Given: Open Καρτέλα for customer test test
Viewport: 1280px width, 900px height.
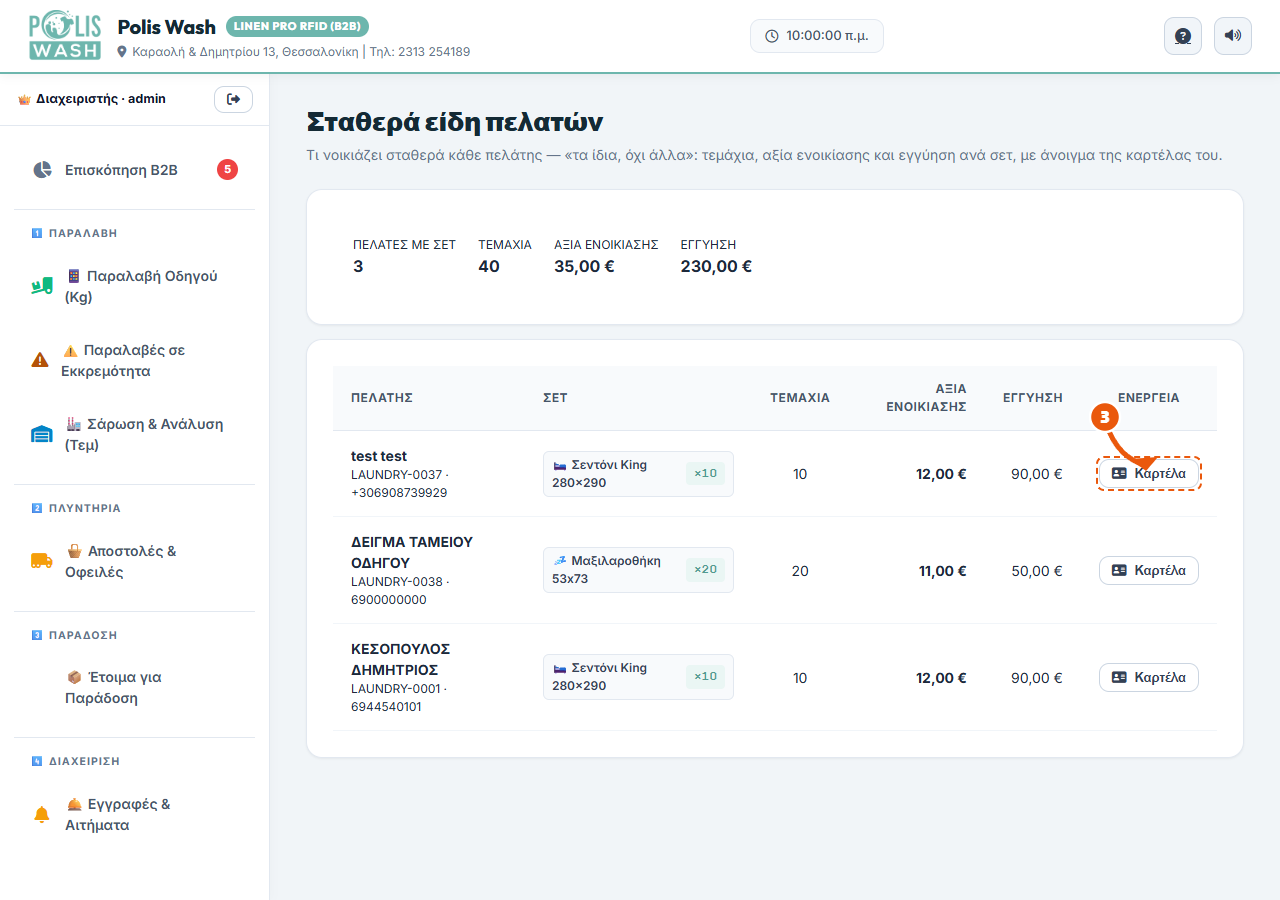Looking at the screenshot, I should point(1149,473).
